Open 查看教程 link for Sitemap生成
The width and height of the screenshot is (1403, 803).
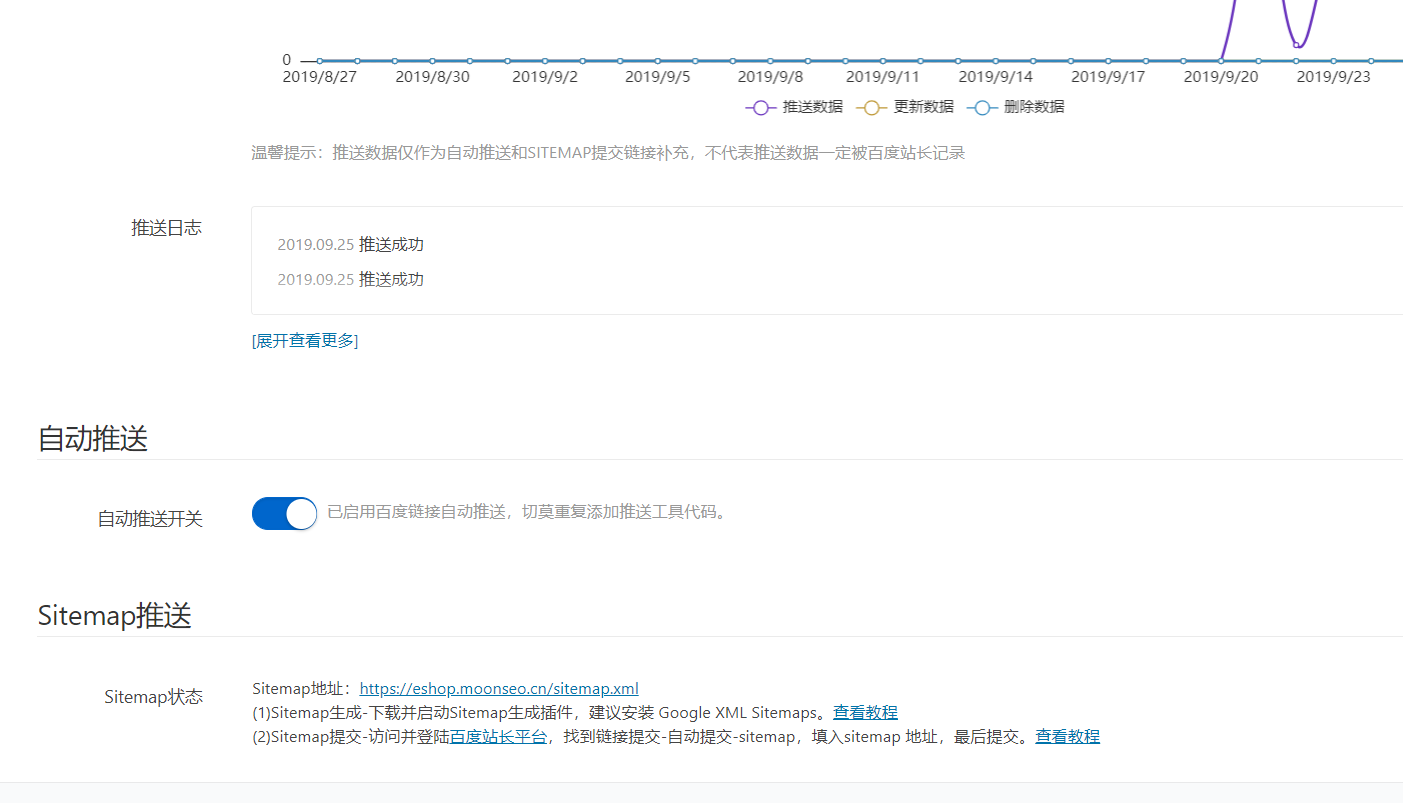(866, 712)
